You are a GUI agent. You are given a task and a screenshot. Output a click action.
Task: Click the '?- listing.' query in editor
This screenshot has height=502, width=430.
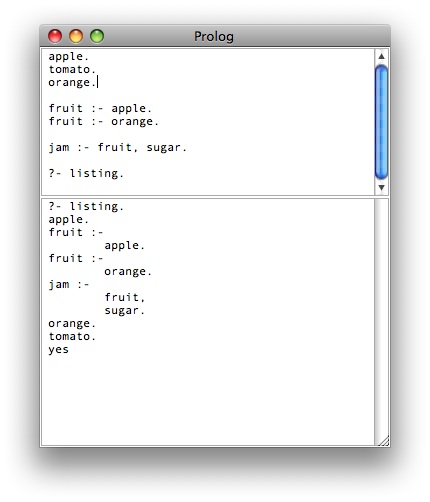[x=86, y=173]
